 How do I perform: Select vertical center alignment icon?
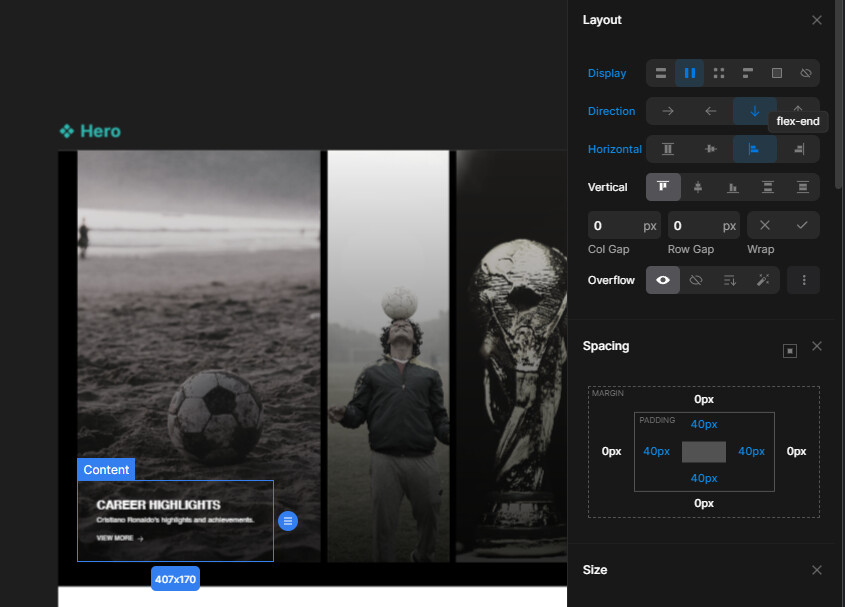tap(698, 187)
